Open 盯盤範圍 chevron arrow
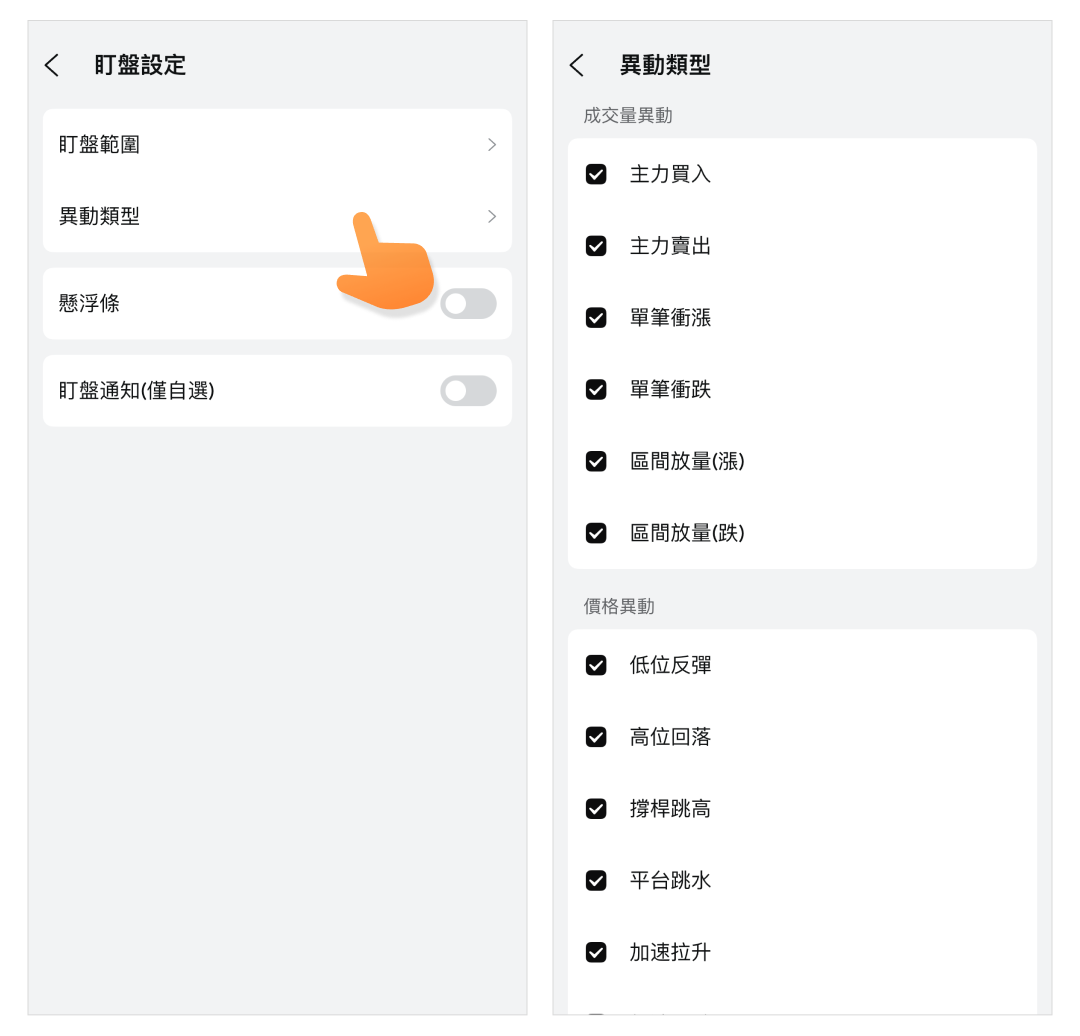 (x=491, y=145)
